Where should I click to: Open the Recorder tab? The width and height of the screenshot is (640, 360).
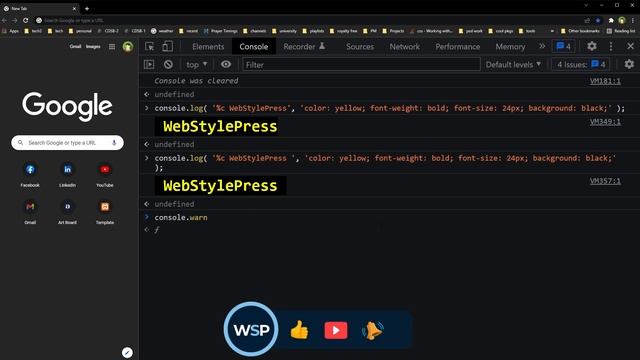point(304,47)
